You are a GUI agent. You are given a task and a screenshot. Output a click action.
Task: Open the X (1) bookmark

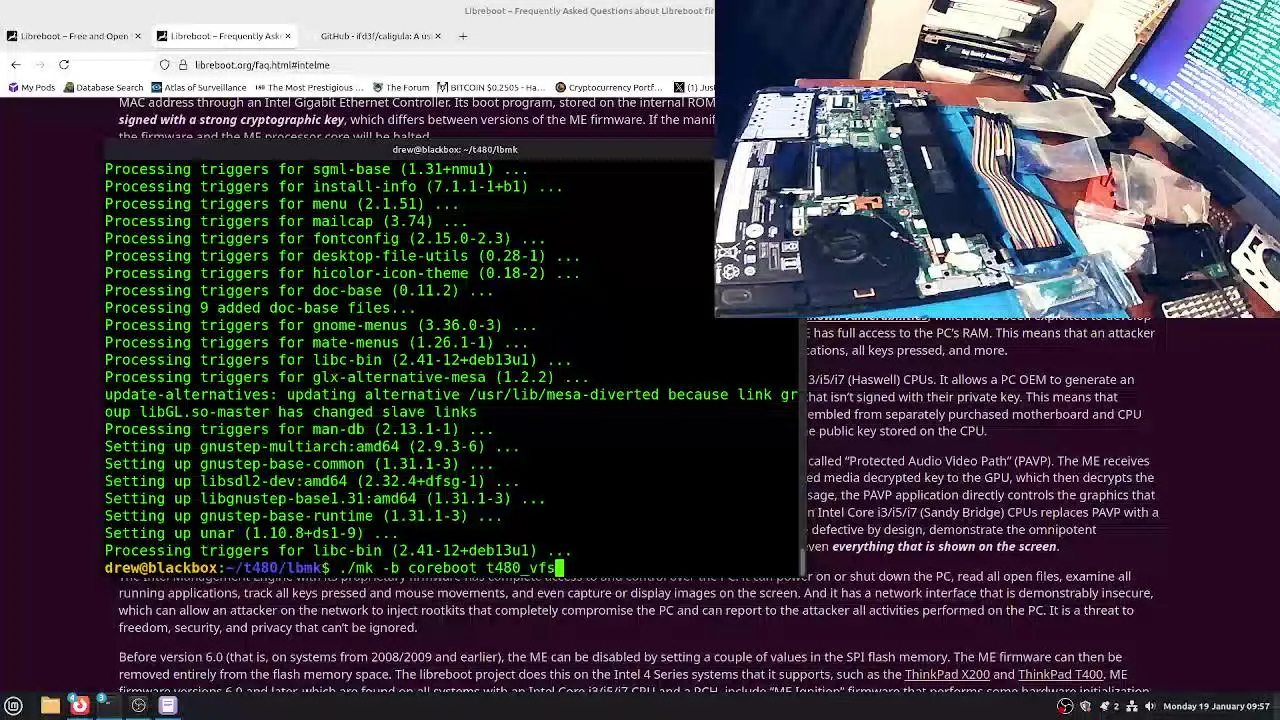pyautogui.click(x=693, y=87)
